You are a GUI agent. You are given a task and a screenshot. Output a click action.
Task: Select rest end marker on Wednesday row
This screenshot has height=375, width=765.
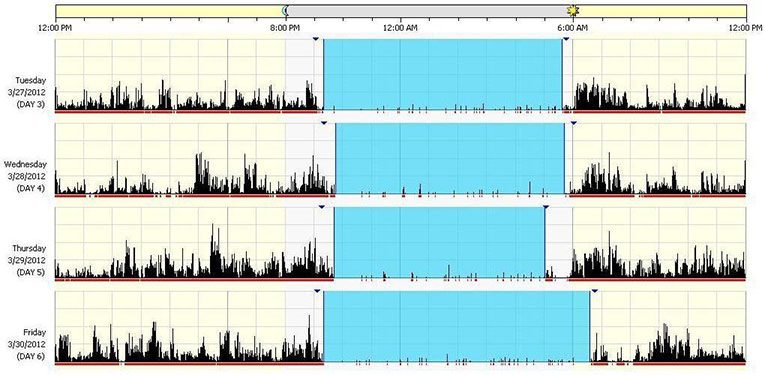573,123
